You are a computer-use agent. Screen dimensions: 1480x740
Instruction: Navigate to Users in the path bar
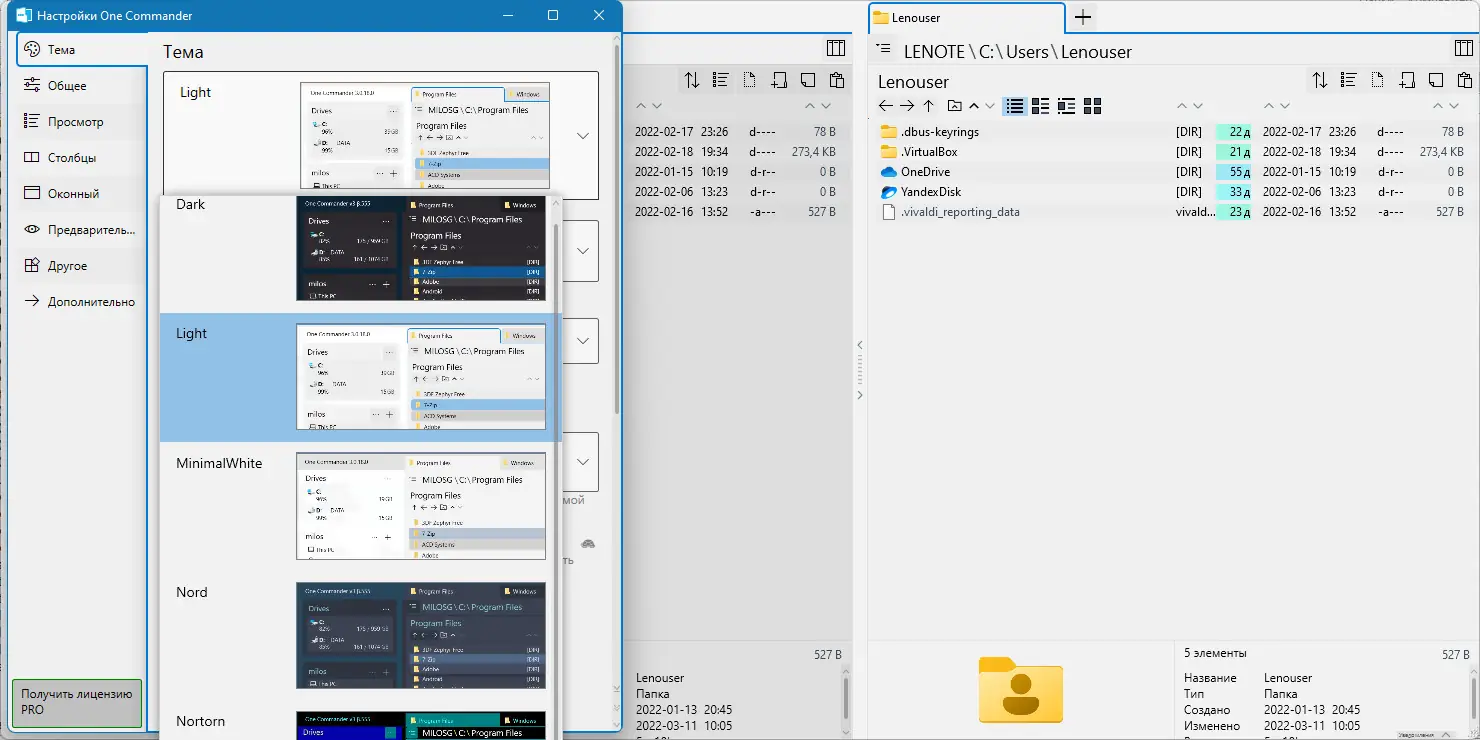click(x=1027, y=51)
